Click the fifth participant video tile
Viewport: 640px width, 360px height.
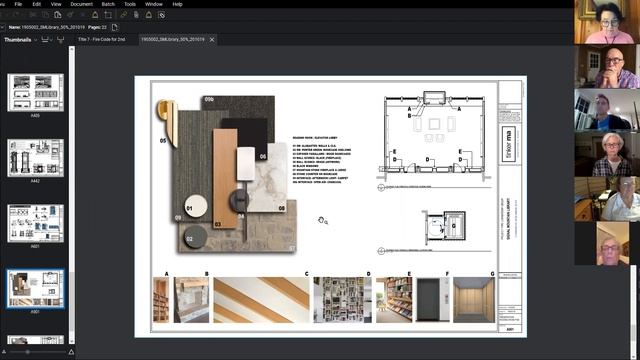[607, 199]
